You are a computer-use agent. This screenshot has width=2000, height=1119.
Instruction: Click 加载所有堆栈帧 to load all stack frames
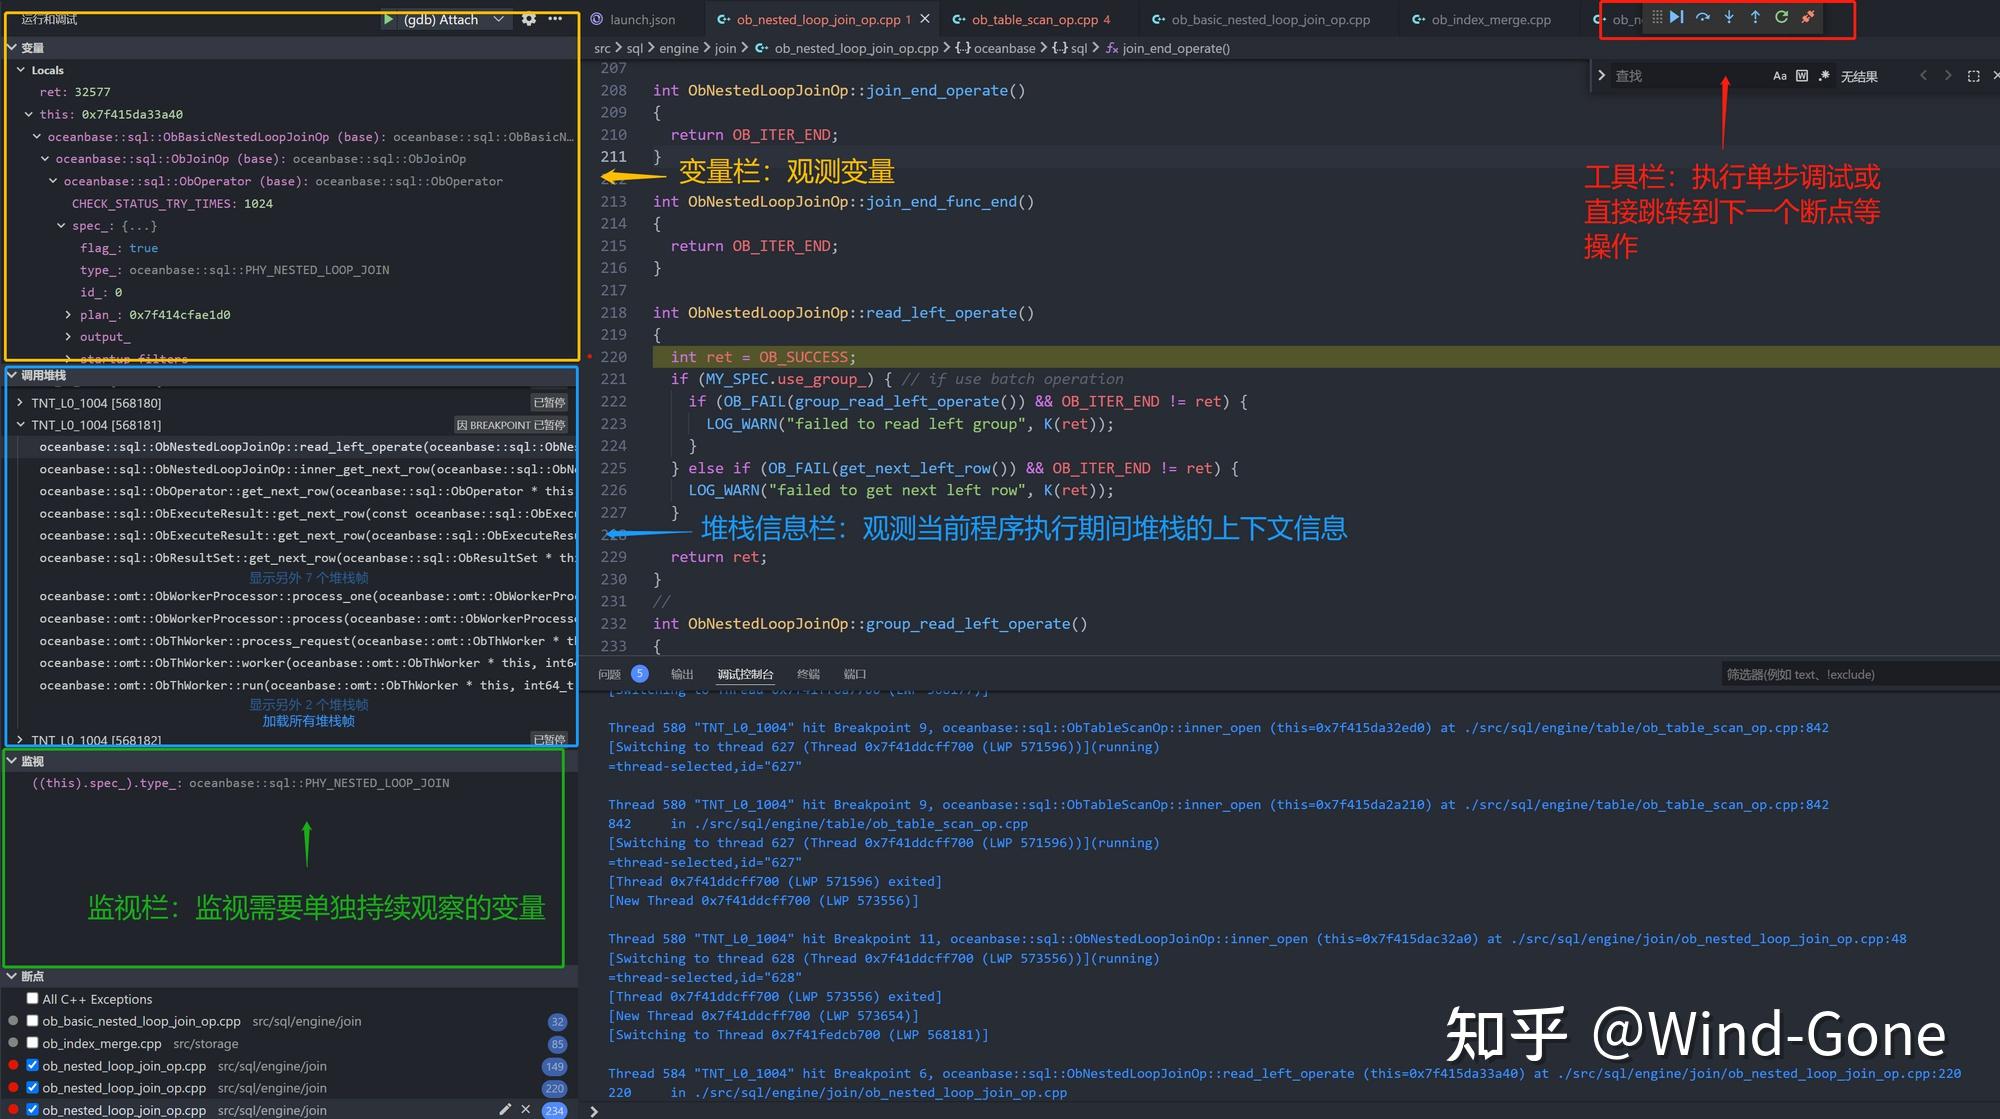[x=309, y=720]
